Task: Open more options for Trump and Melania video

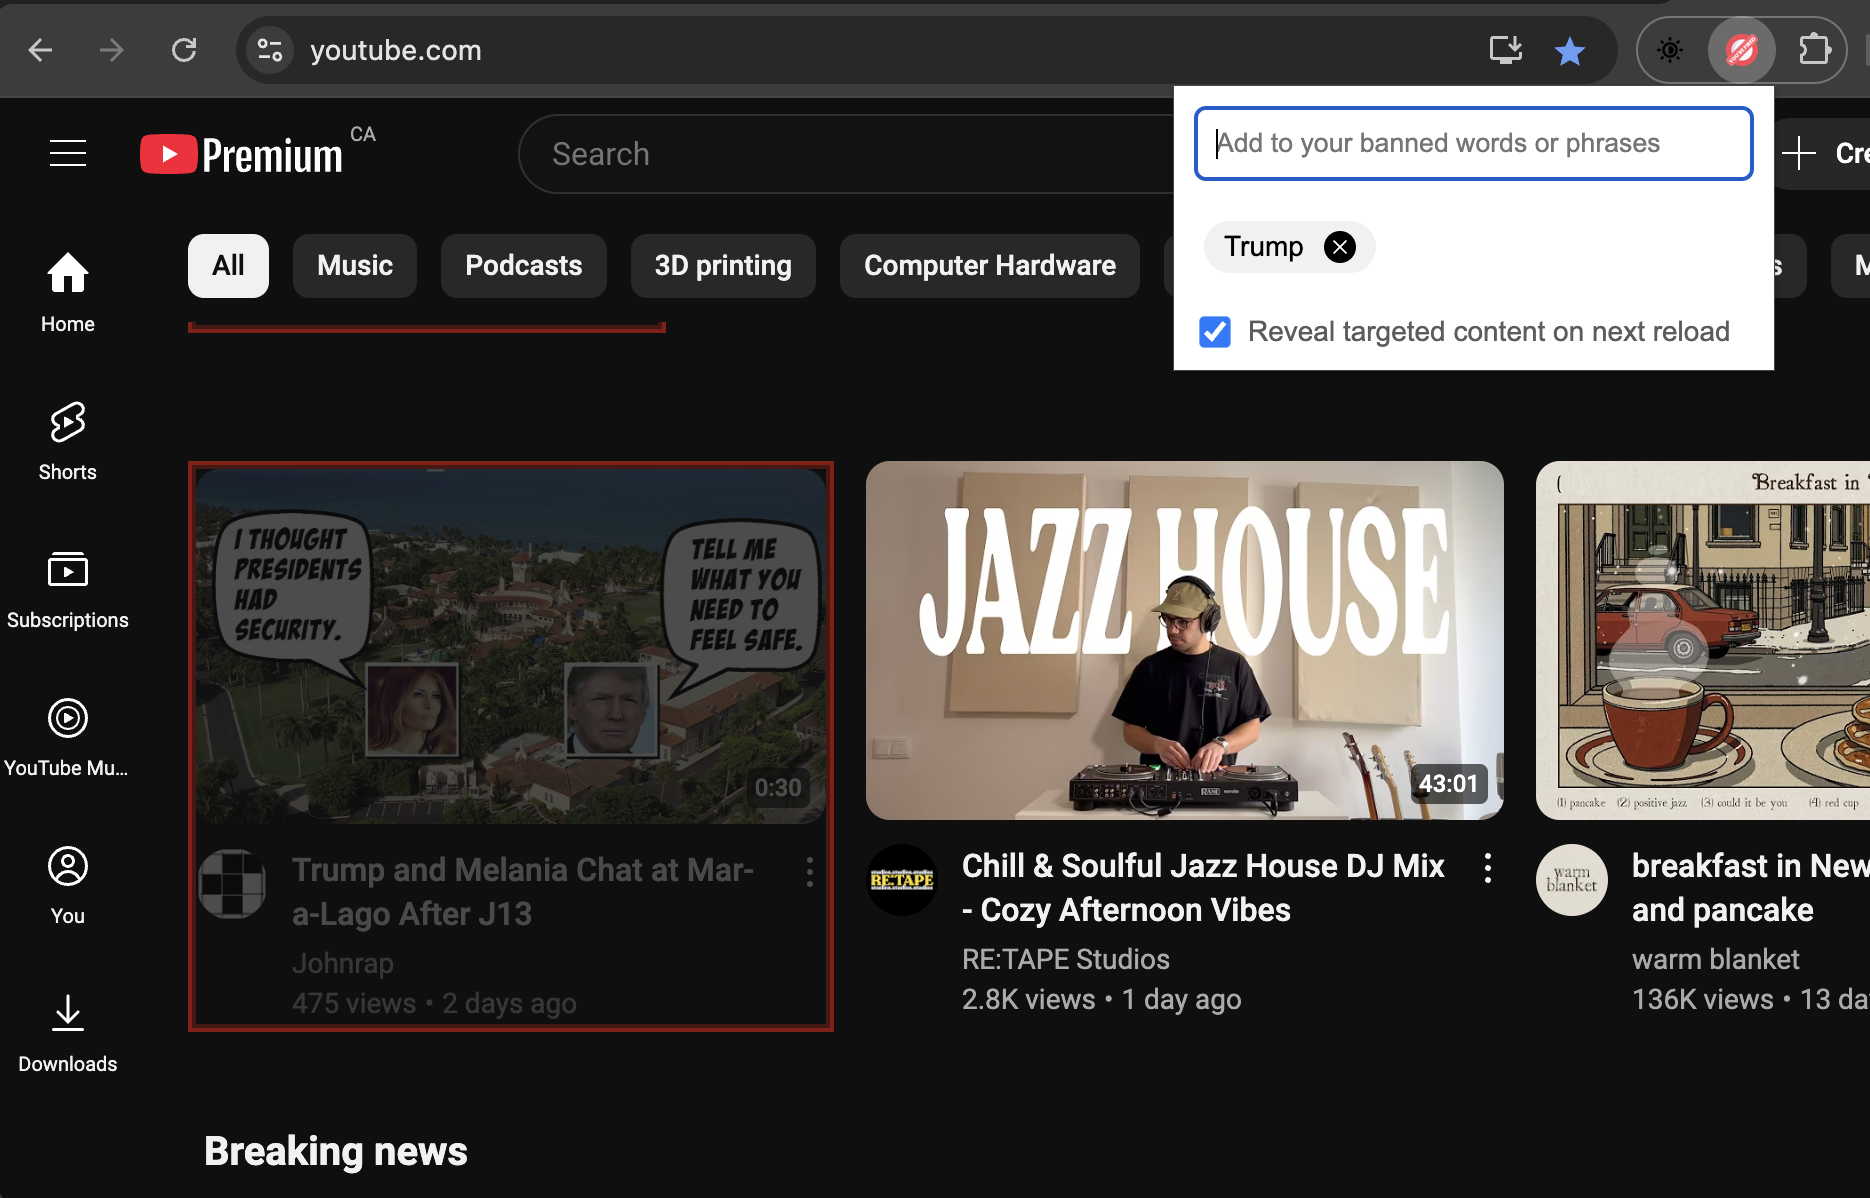Action: (x=810, y=872)
